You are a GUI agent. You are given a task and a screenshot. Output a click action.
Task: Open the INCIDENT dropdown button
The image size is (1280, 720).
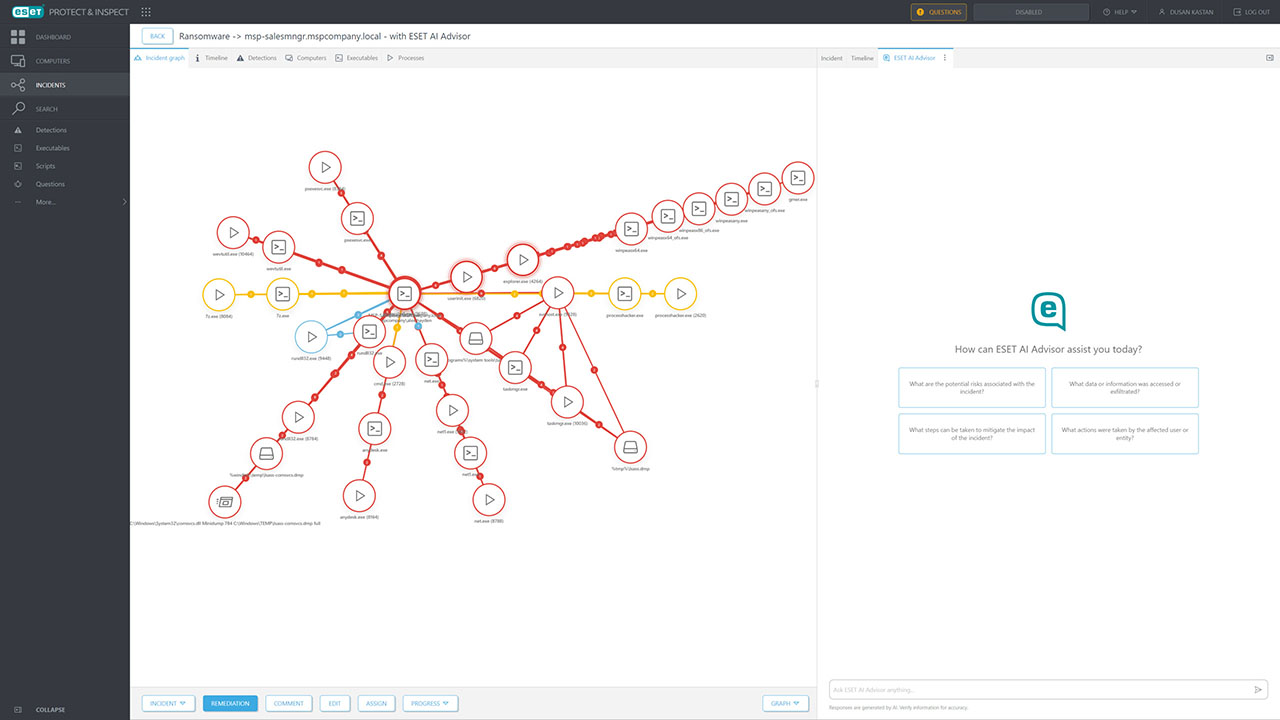tap(169, 703)
